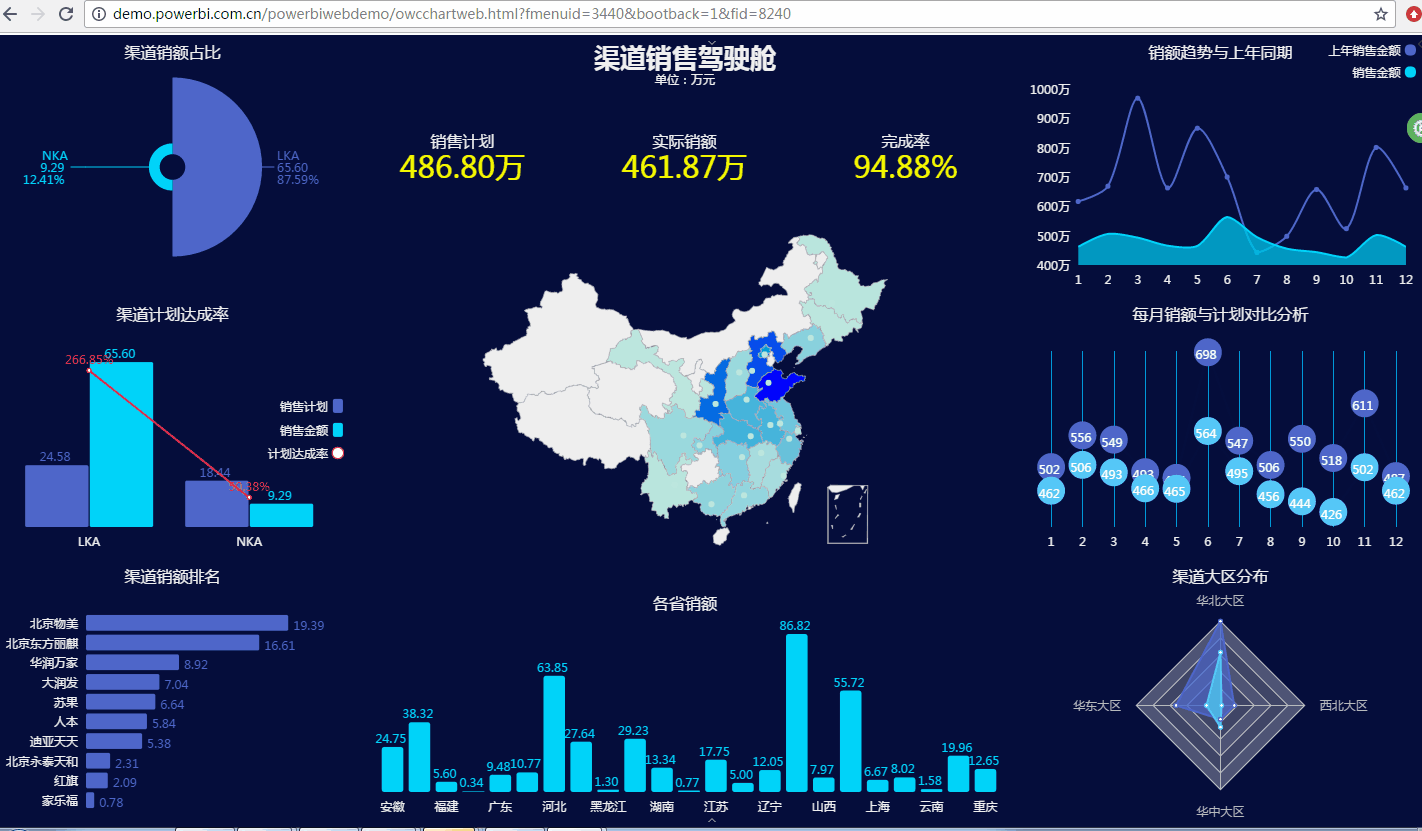Viewport: 1422px width, 831px height.
Task: Click the 547 bubble in month 7
Action: (1238, 442)
